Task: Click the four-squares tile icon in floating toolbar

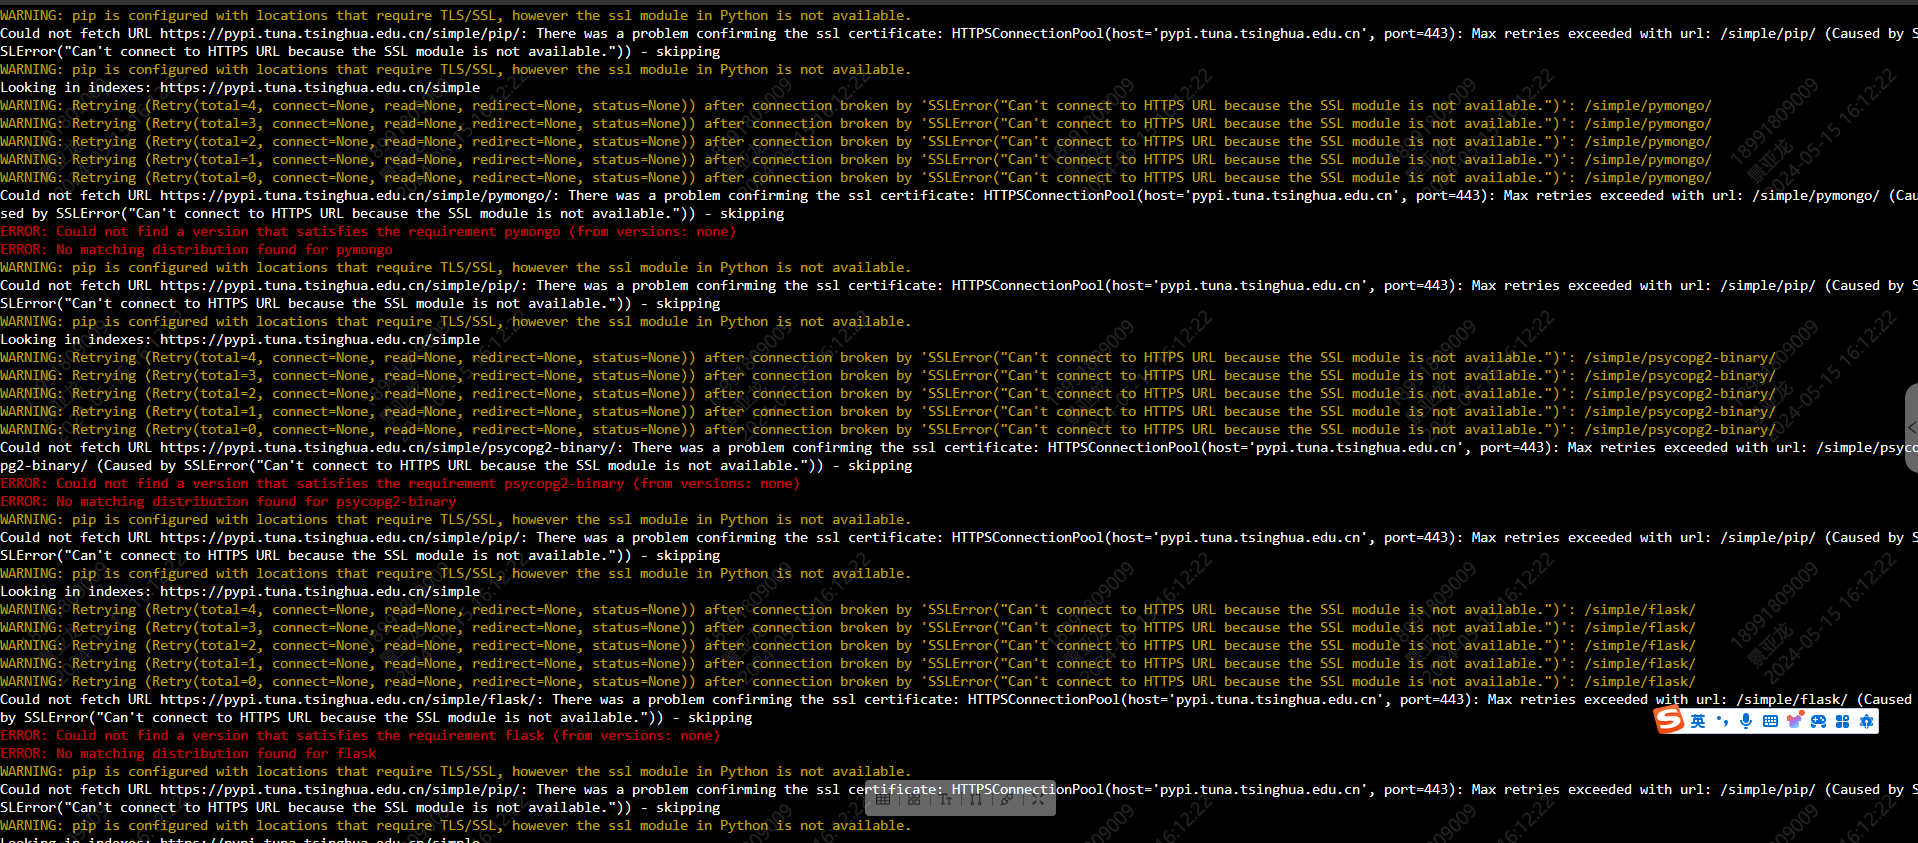Action: click(914, 800)
